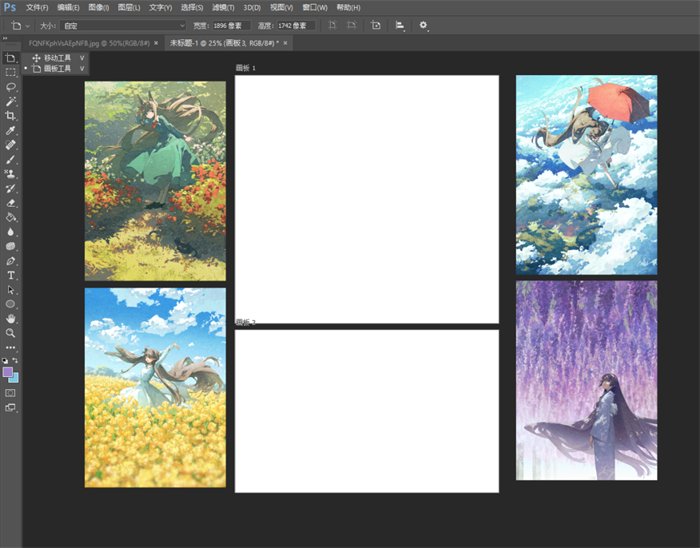Viewport: 700px width, 548px height.
Task: Select the Zoom magnifier tool
Action: click(x=11, y=333)
